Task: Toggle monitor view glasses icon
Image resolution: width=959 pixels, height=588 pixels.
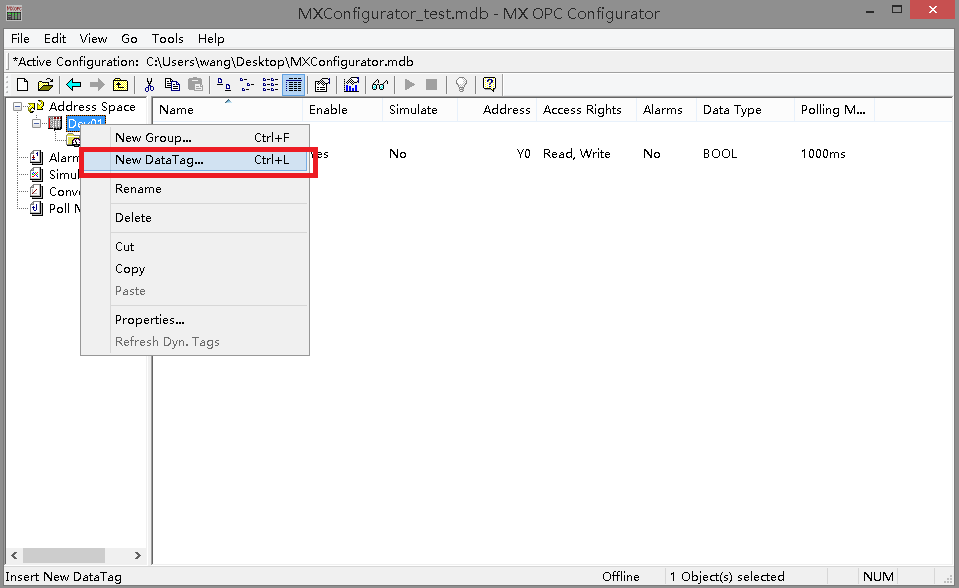Action: coord(380,84)
